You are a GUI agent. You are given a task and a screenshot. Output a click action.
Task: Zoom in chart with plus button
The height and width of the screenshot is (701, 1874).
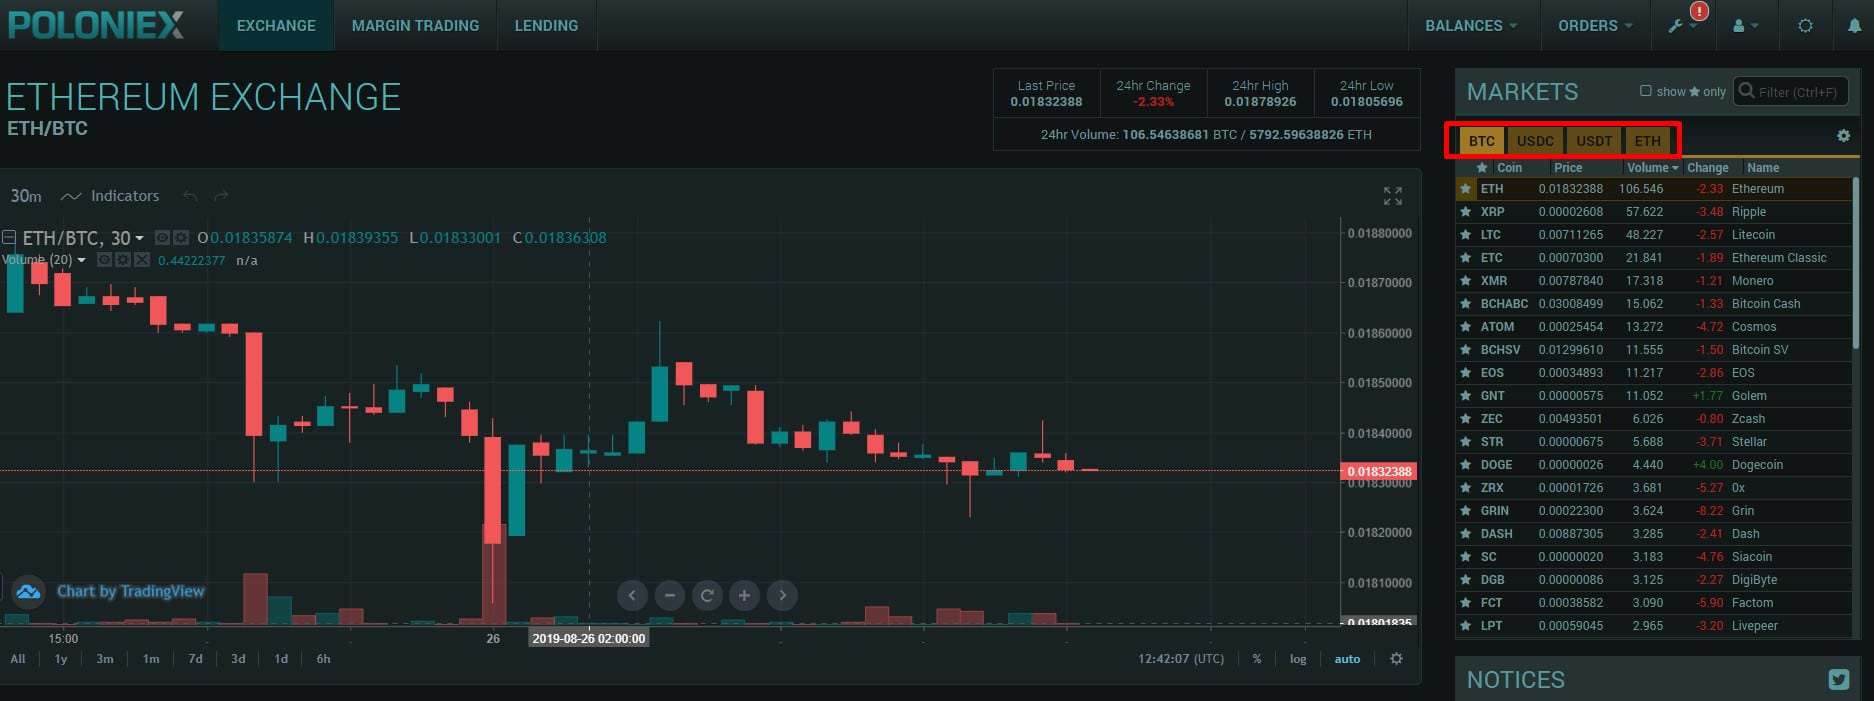(744, 596)
